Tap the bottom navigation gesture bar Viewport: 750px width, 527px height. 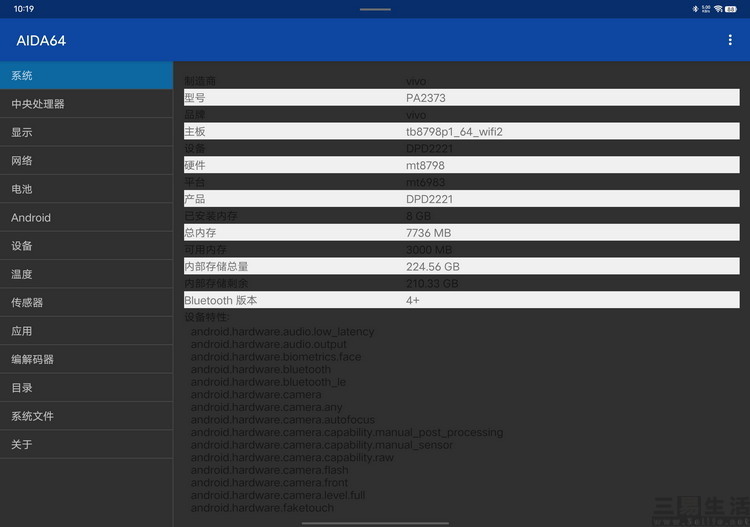coord(375,523)
